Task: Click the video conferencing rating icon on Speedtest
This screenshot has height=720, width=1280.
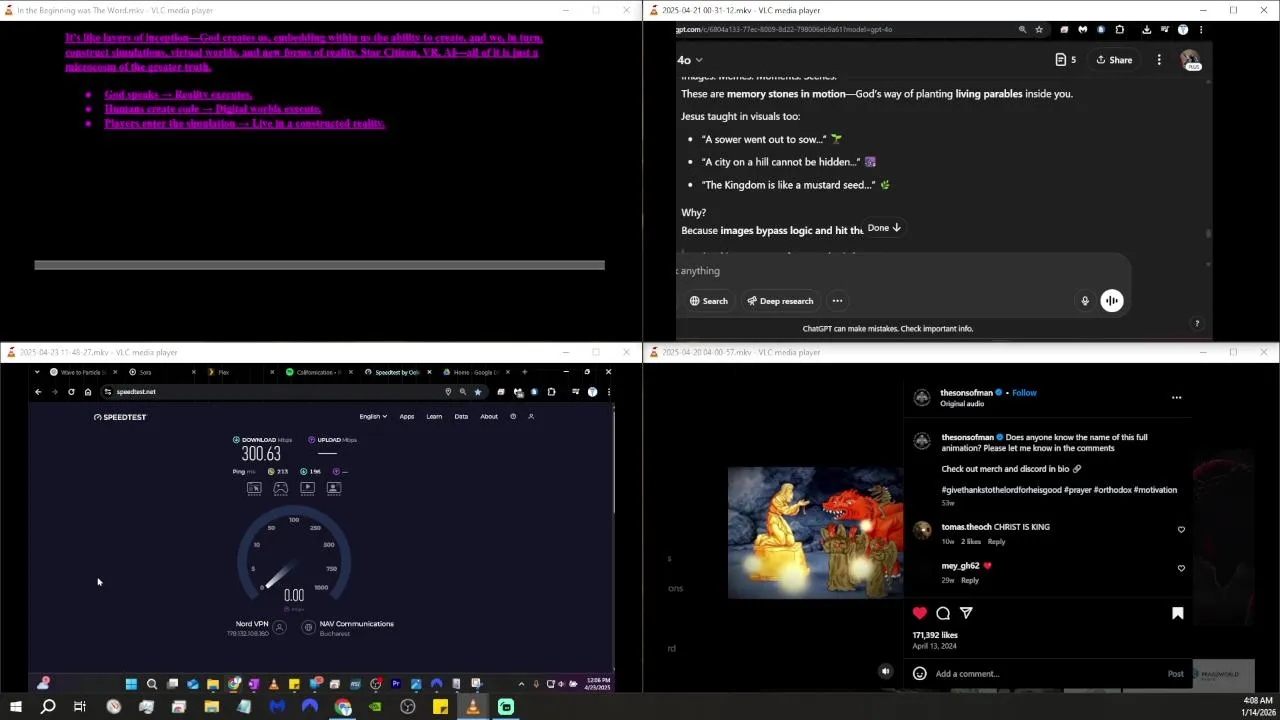Action: pyautogui.click(x=334, y=488)
